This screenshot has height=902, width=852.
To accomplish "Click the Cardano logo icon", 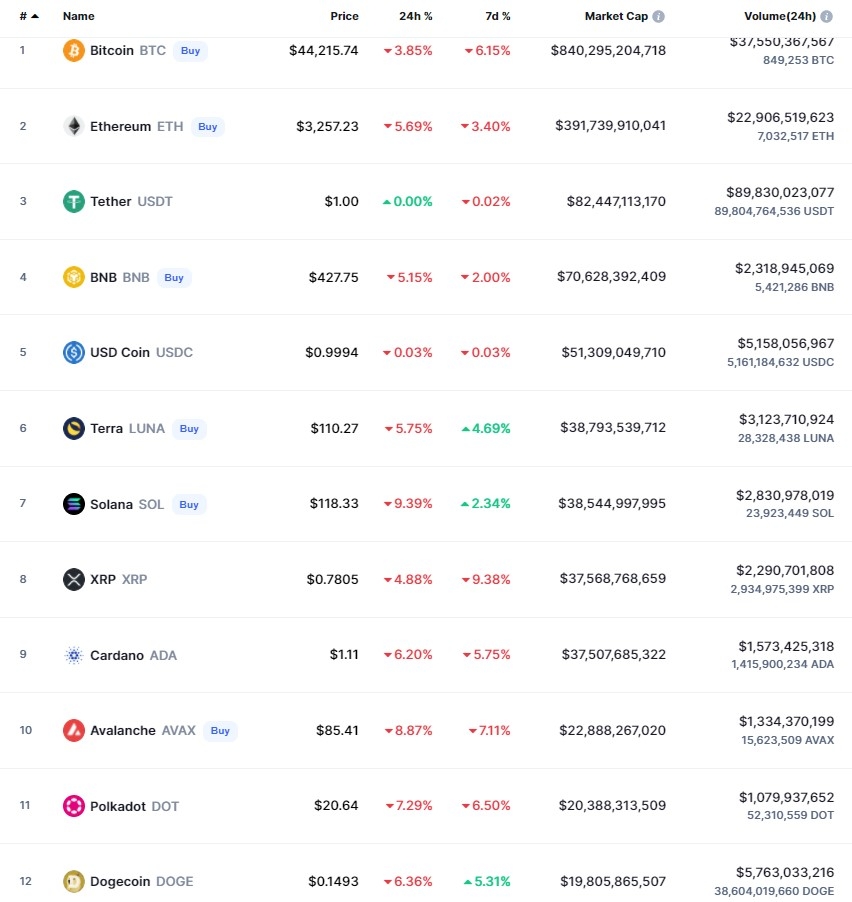I will point(74,655).
